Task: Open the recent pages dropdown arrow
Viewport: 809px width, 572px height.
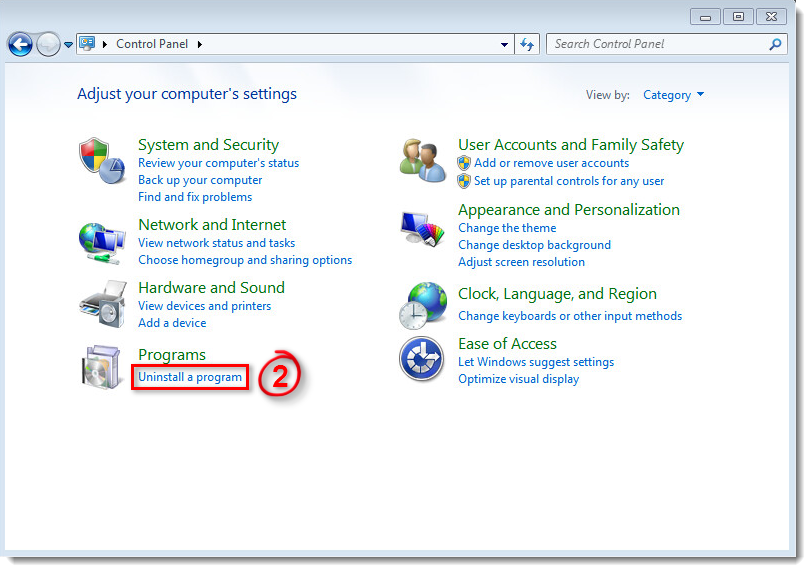Action: coord(68,45)
